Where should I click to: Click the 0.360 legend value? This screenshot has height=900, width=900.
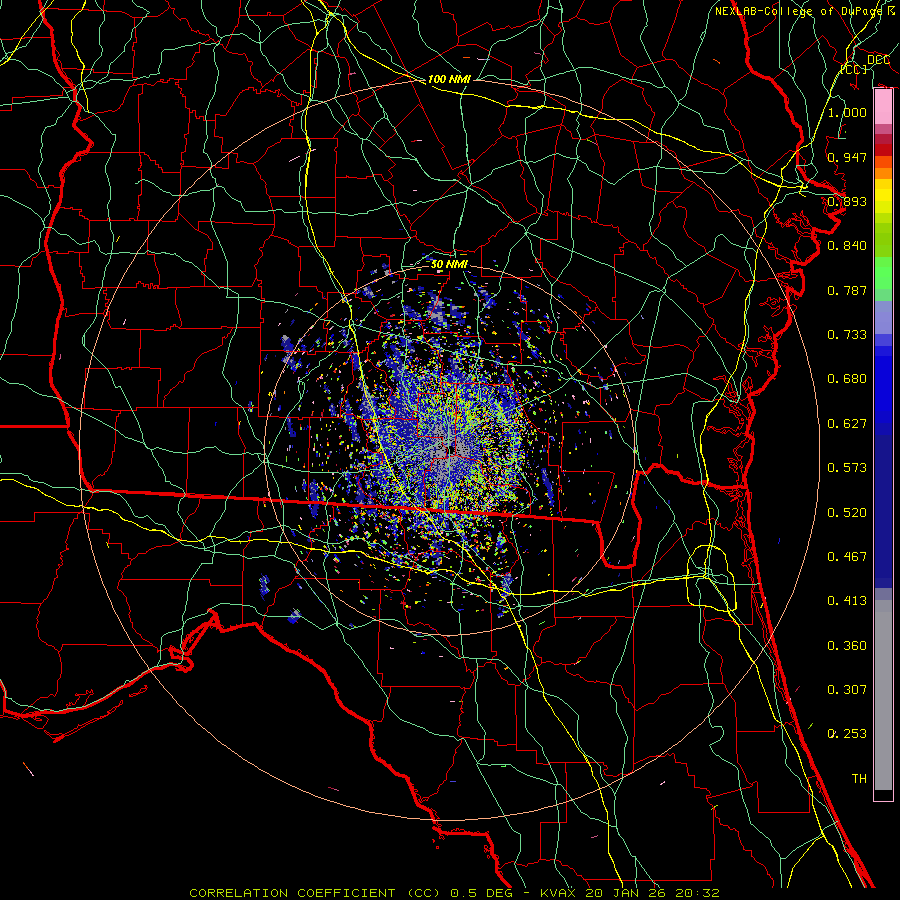tap(847, 646)
